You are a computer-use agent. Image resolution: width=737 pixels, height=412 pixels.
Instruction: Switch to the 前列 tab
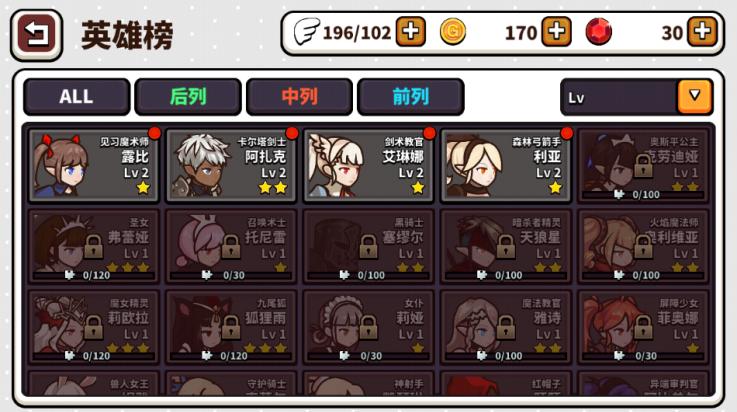point(411,97)
